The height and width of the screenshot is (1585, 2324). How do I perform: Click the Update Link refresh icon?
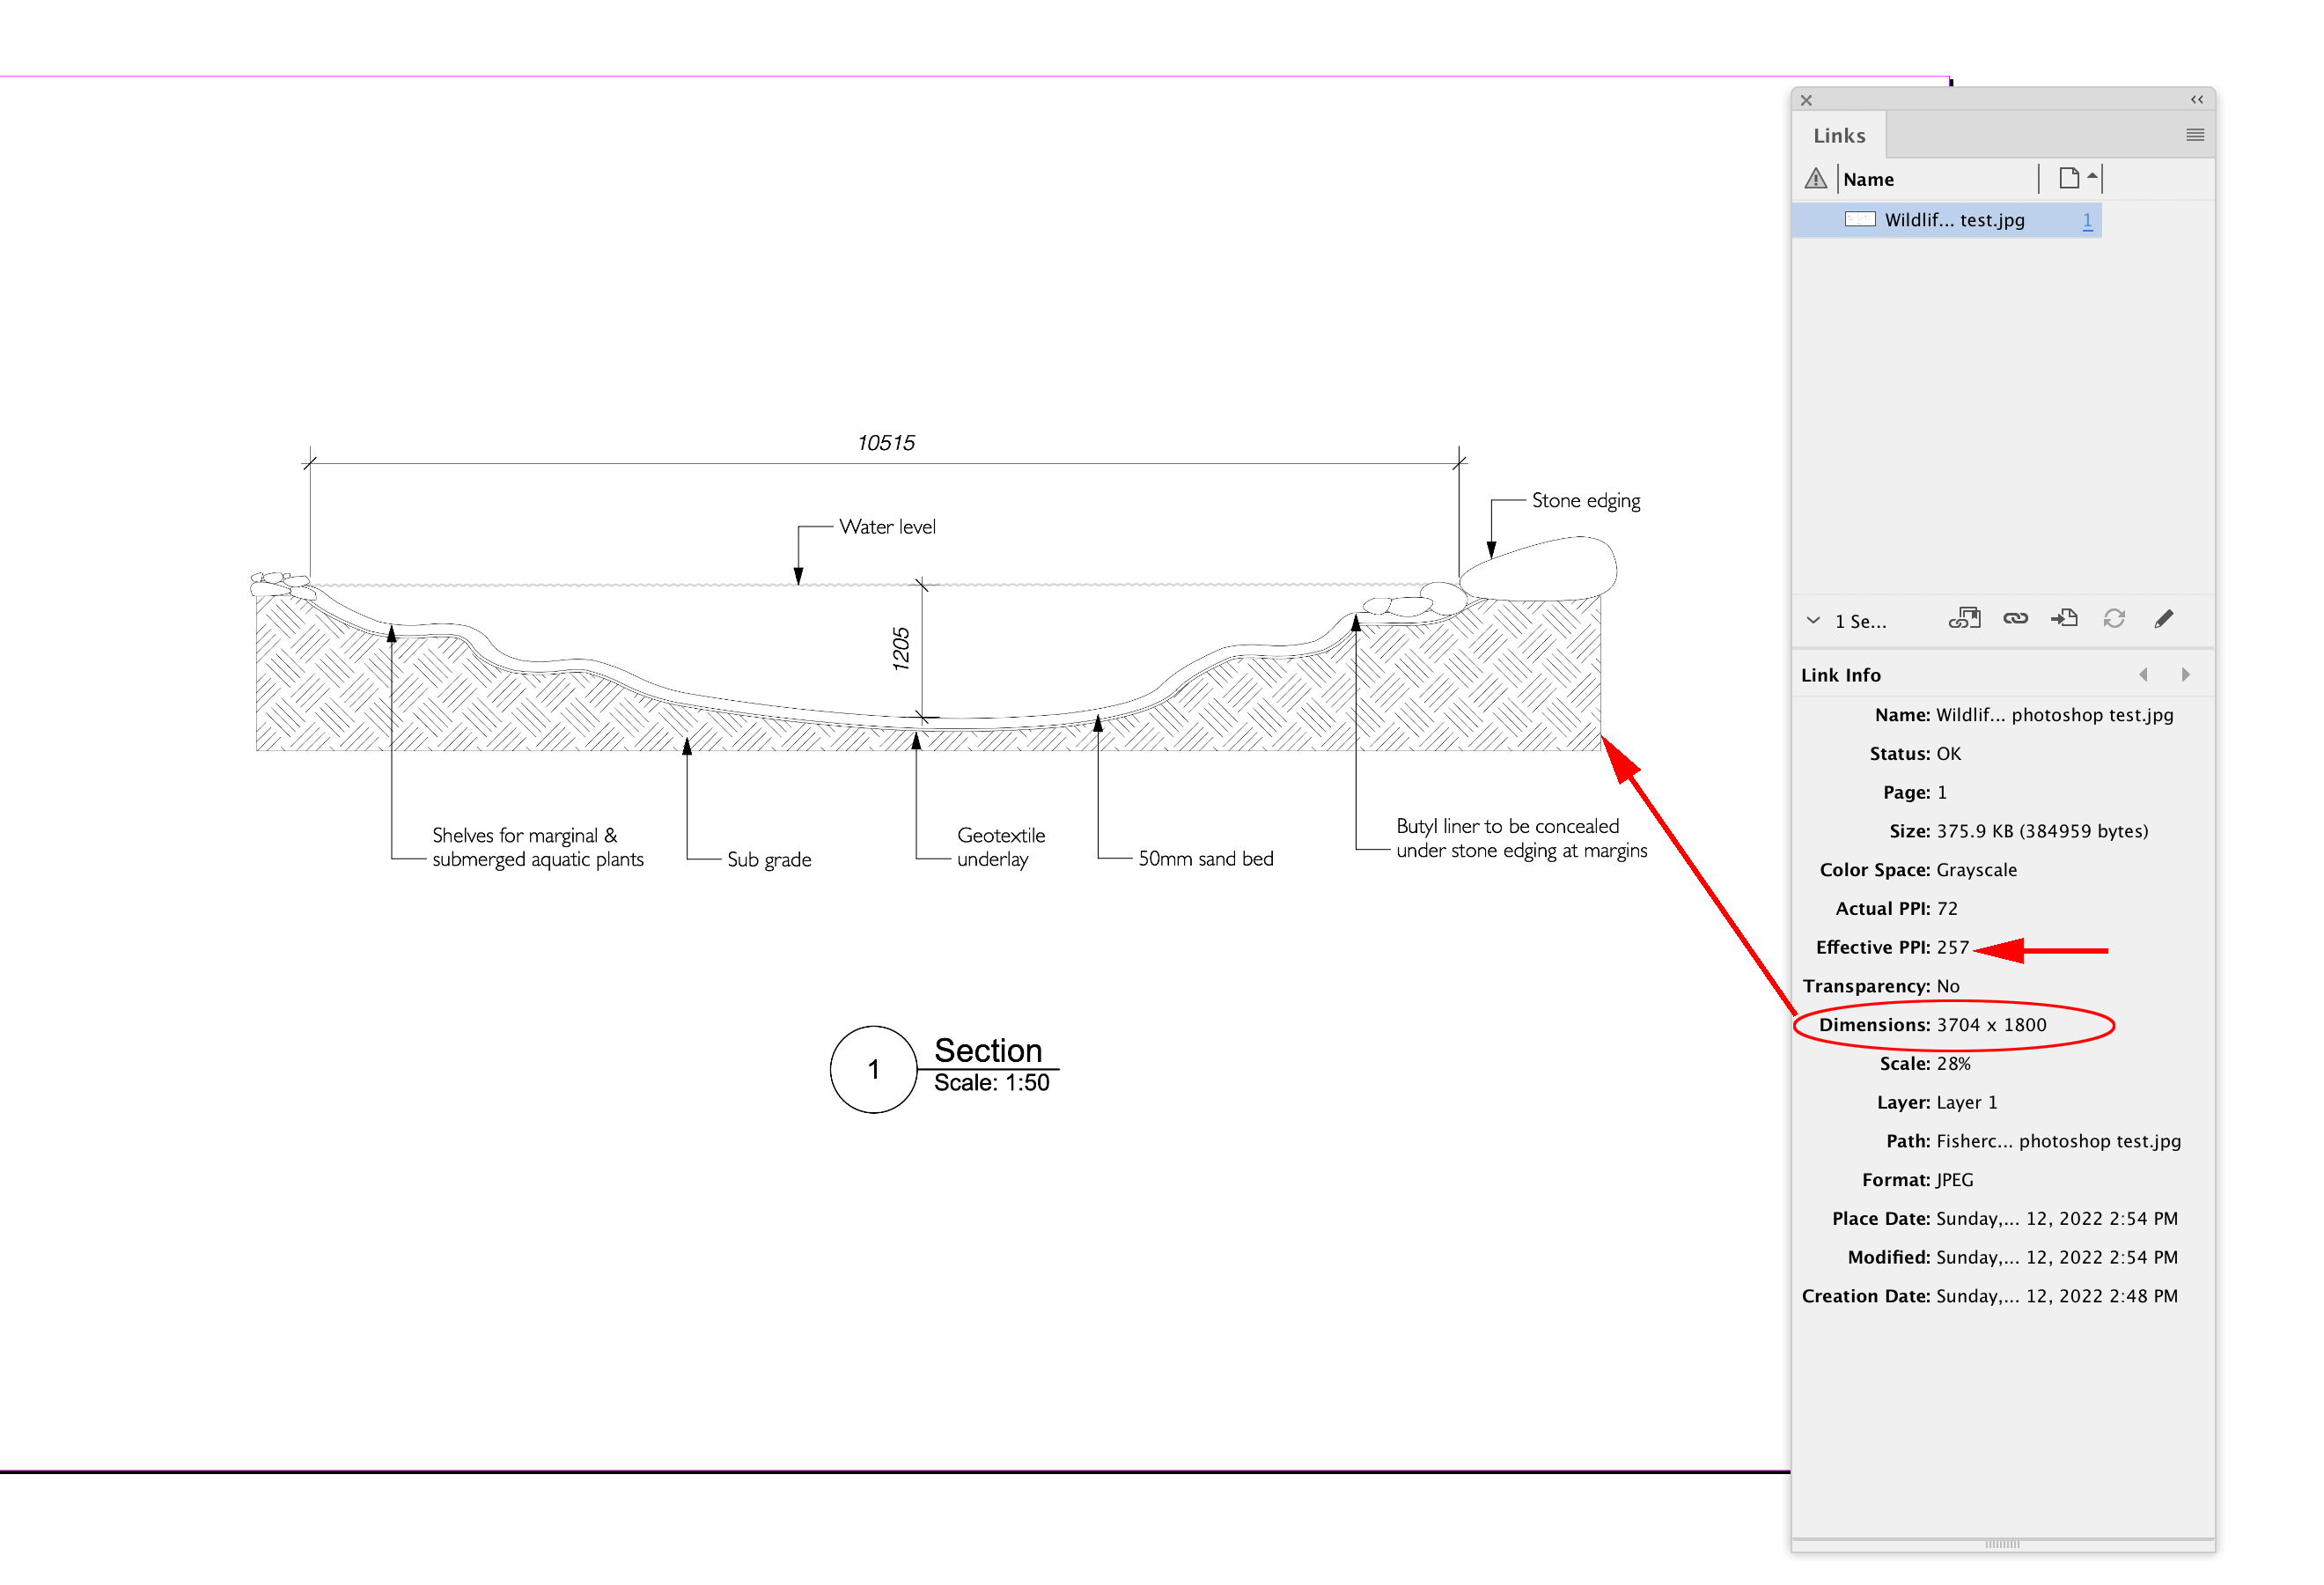point(2114,618)
